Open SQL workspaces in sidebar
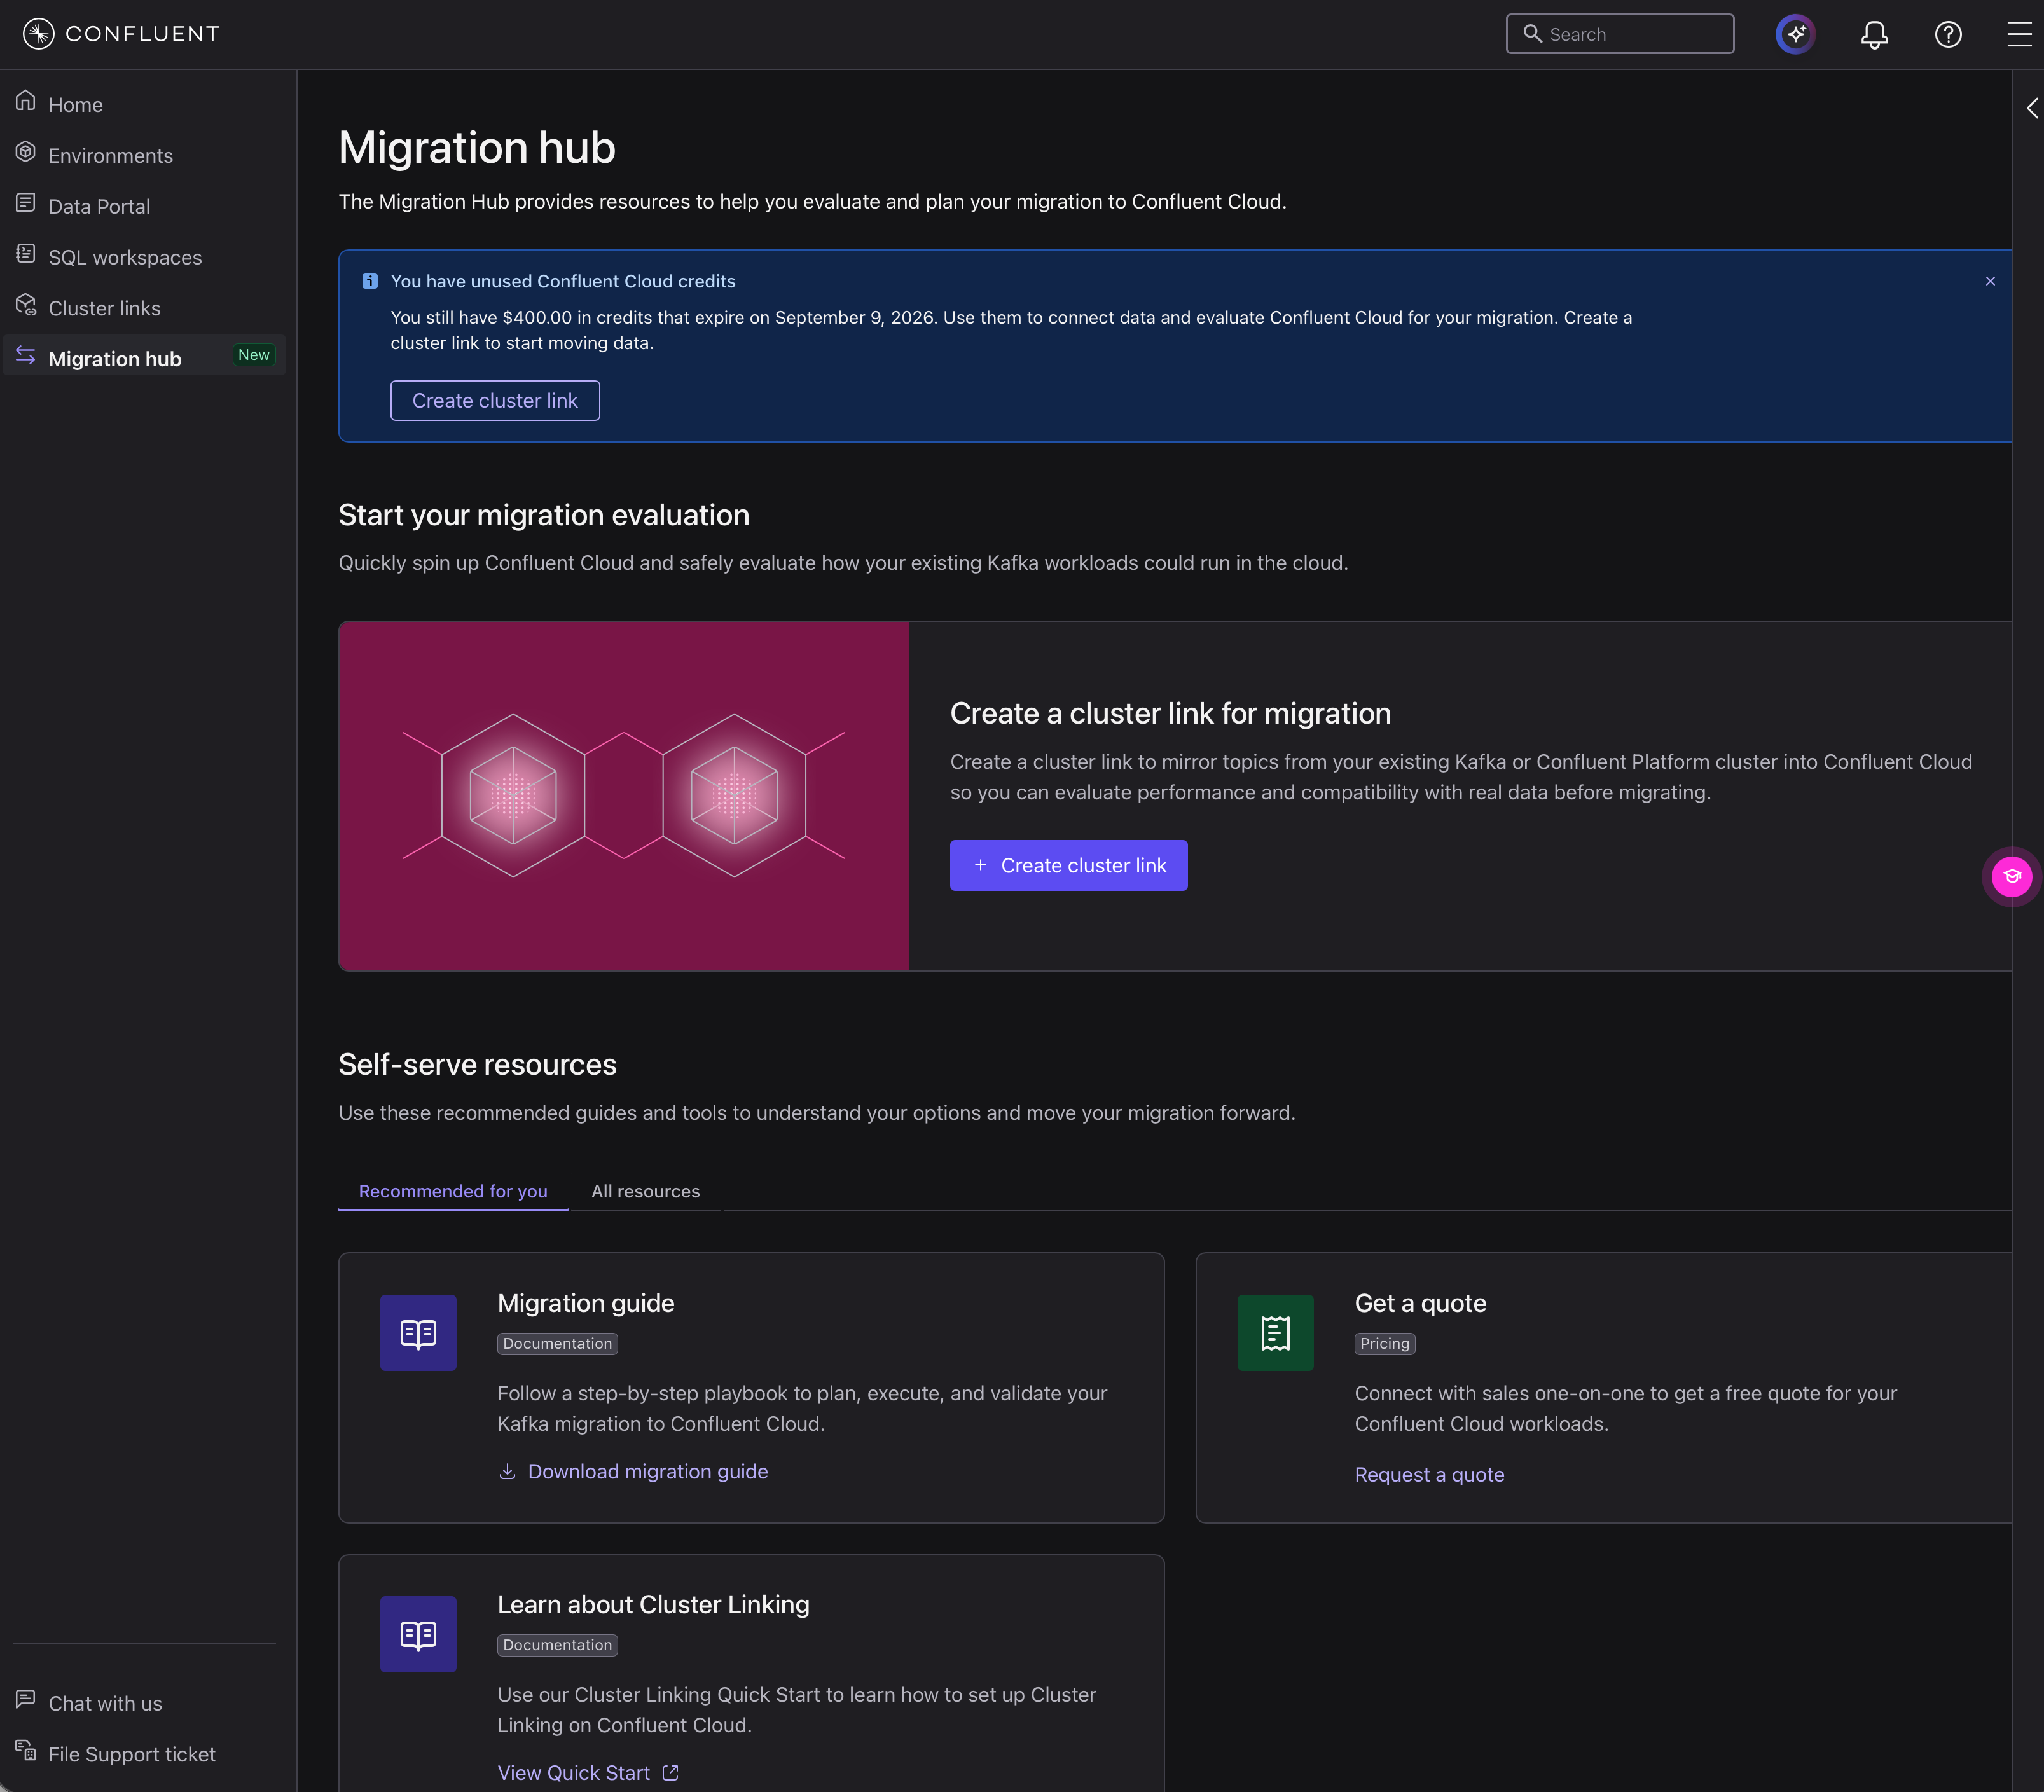The width and height of the screenshot is (2044, 1792). [x=125, y=257]
